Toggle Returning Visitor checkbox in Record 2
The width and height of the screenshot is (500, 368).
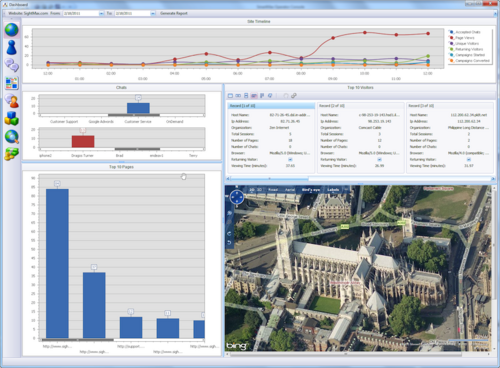[x=379, y=159]
